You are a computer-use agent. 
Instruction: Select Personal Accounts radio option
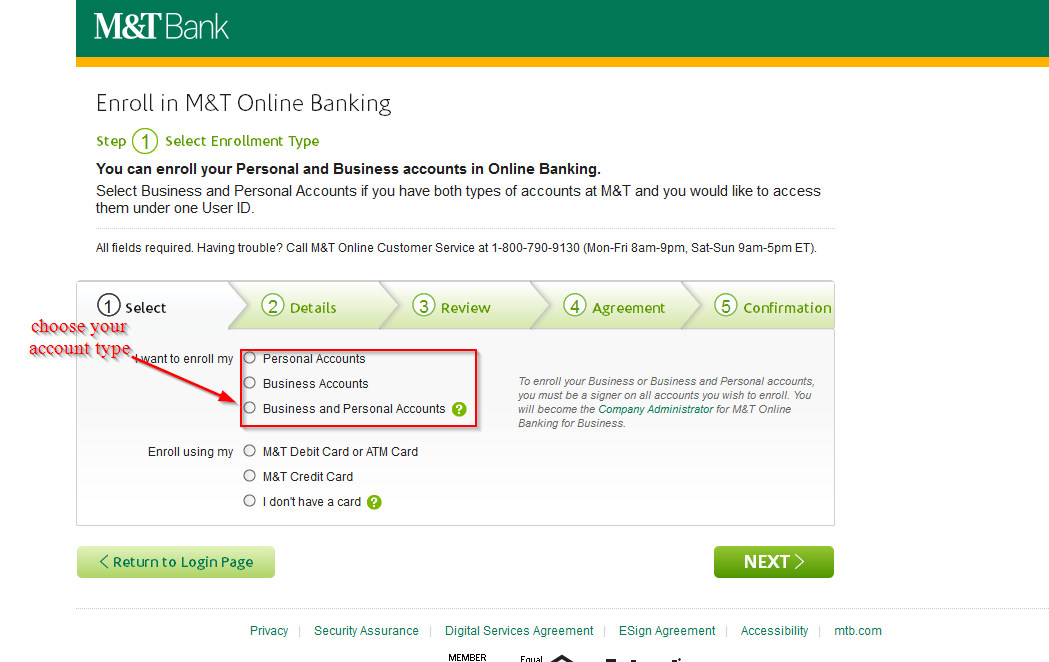(x=250, y=358)
